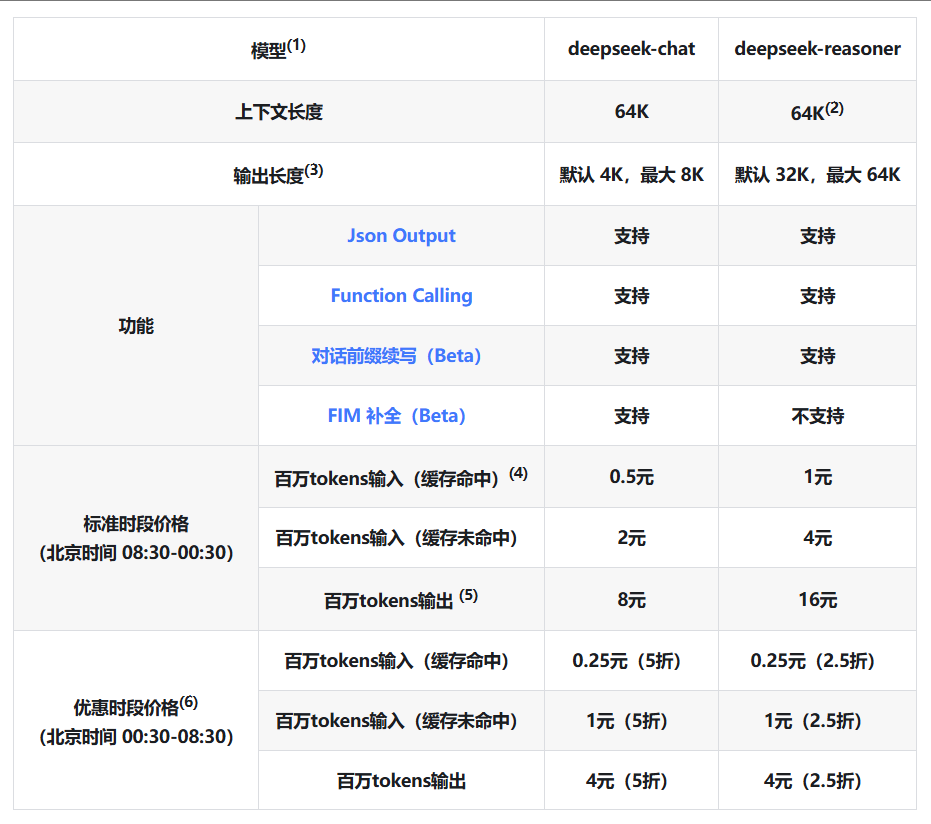Screen dimensions: 931x824
Task: Click 支持 for Json Output under deepseek-reasoner
Action: click(817, 236)
